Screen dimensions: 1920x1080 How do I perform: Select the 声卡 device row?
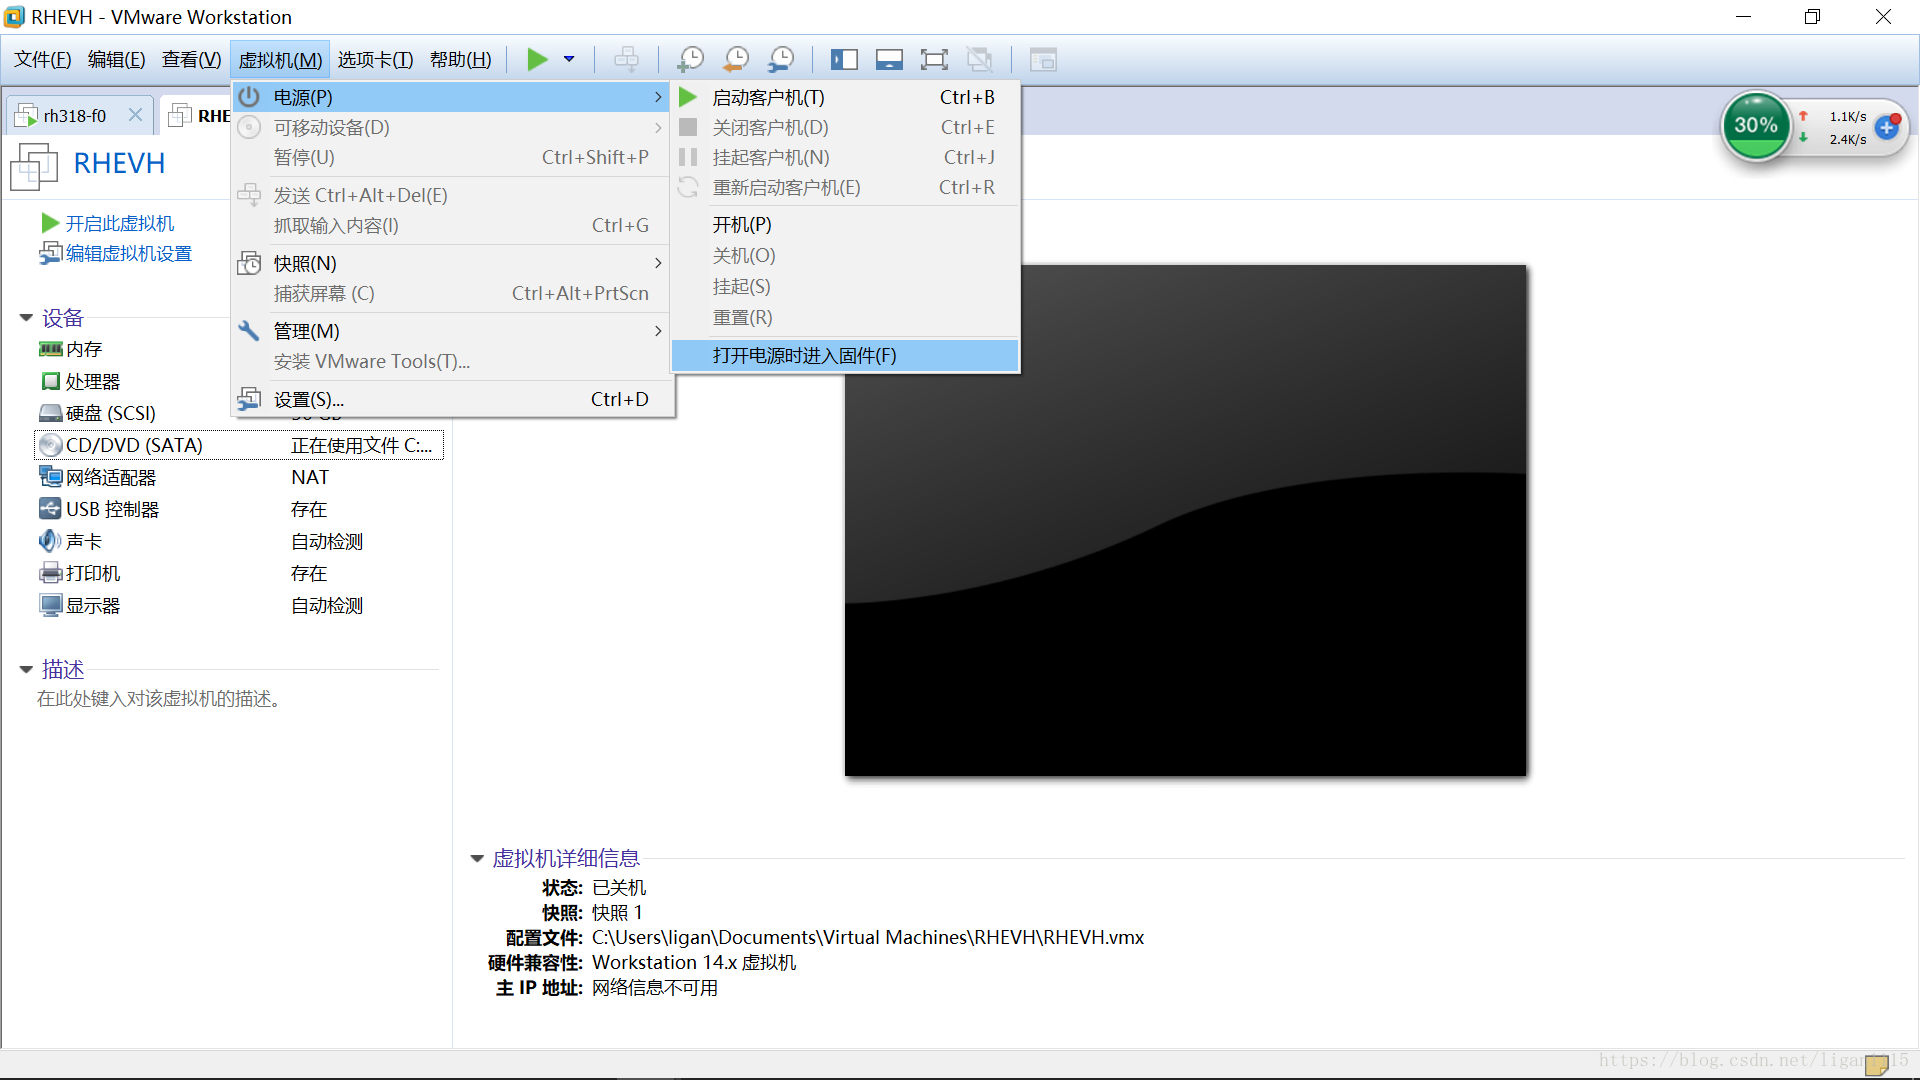point(239,541)
